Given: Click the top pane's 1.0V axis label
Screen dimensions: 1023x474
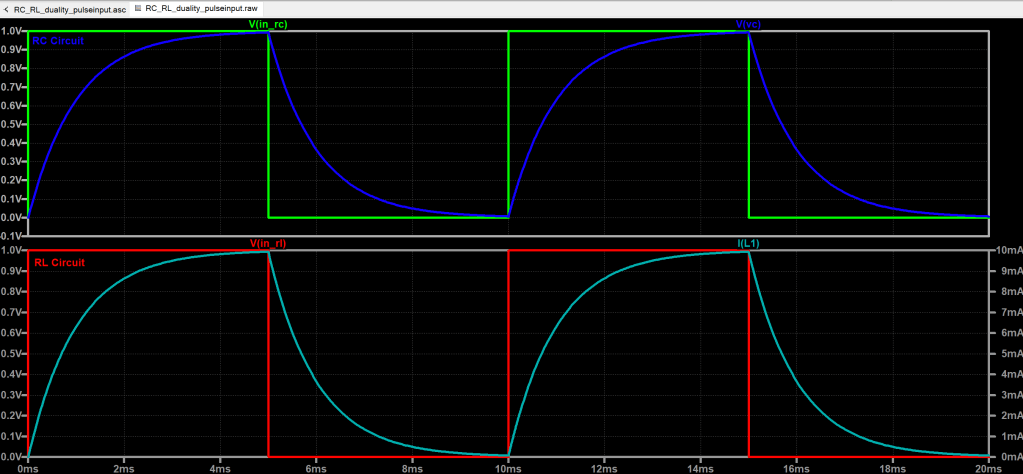Looking at the screenshot, I should pyautogui.click(x=12, y=31).
